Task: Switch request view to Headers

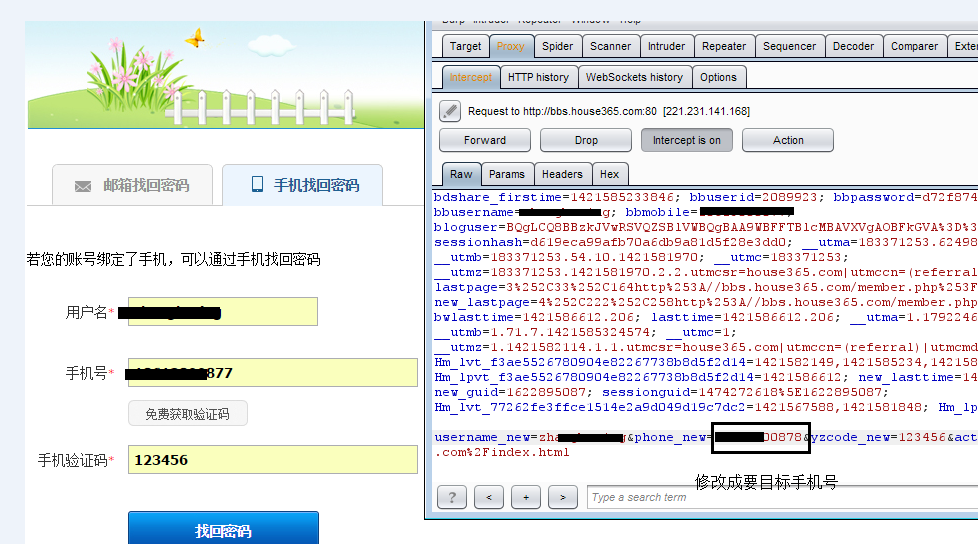Action: [x=562, y=174]
